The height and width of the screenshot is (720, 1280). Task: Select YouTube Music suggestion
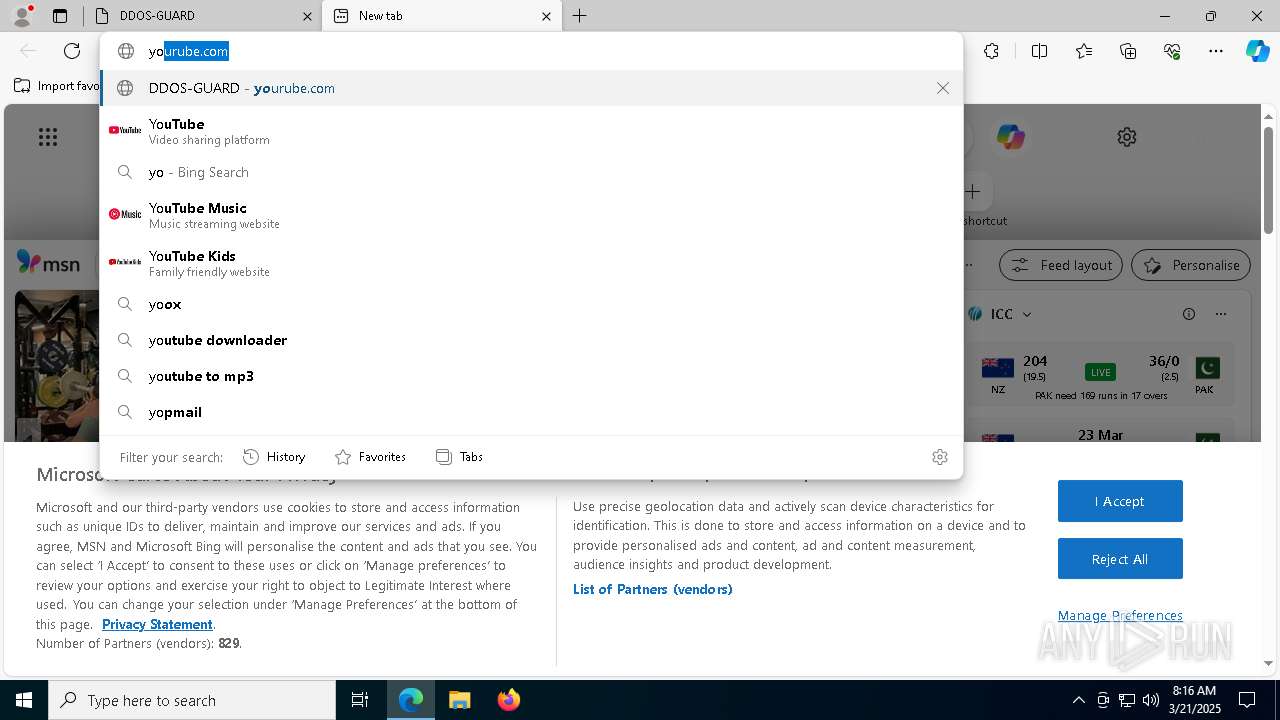tap(531, 215)
